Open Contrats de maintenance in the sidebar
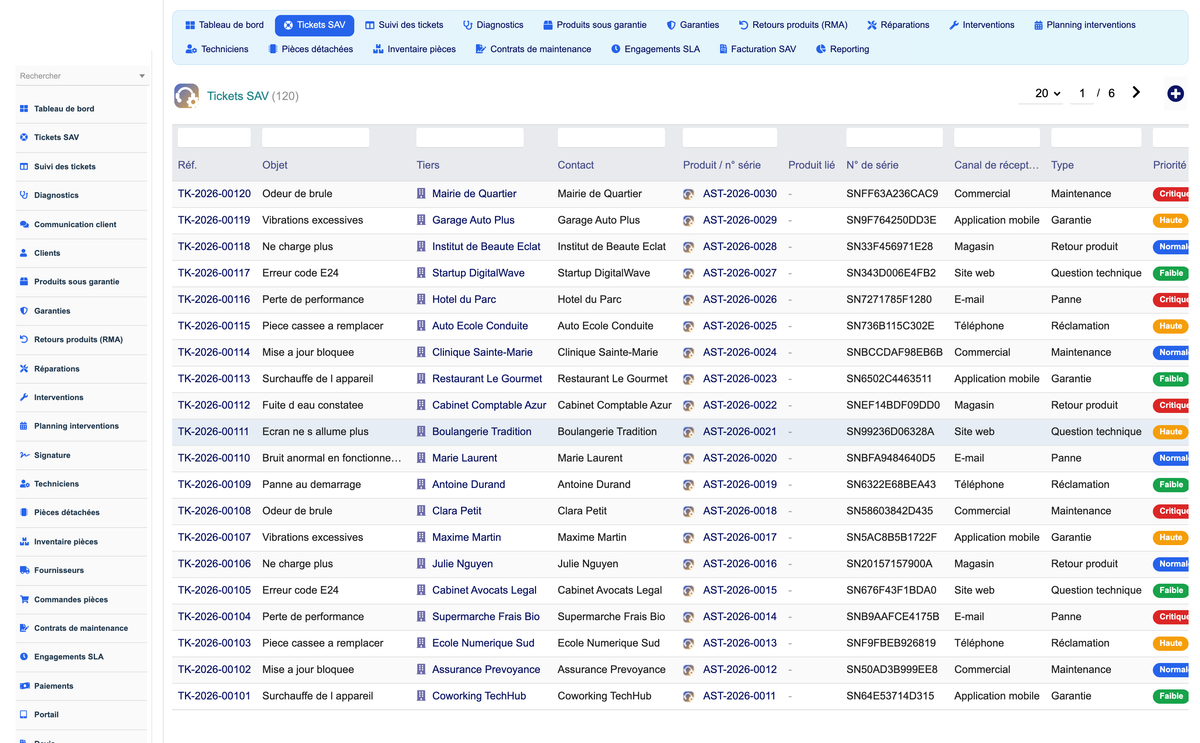This screenshot has width=1200, height=743. (x=81, y=628)
